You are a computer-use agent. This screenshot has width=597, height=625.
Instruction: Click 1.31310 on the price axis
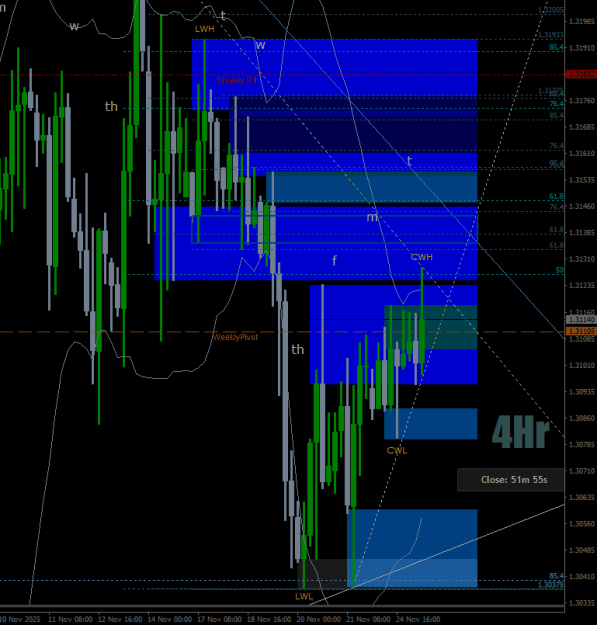coord(582,259)
